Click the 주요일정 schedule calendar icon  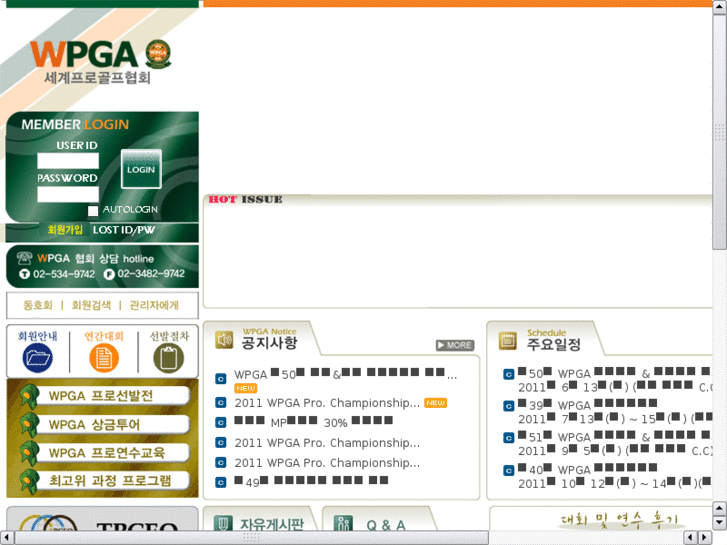click(508, 341)
